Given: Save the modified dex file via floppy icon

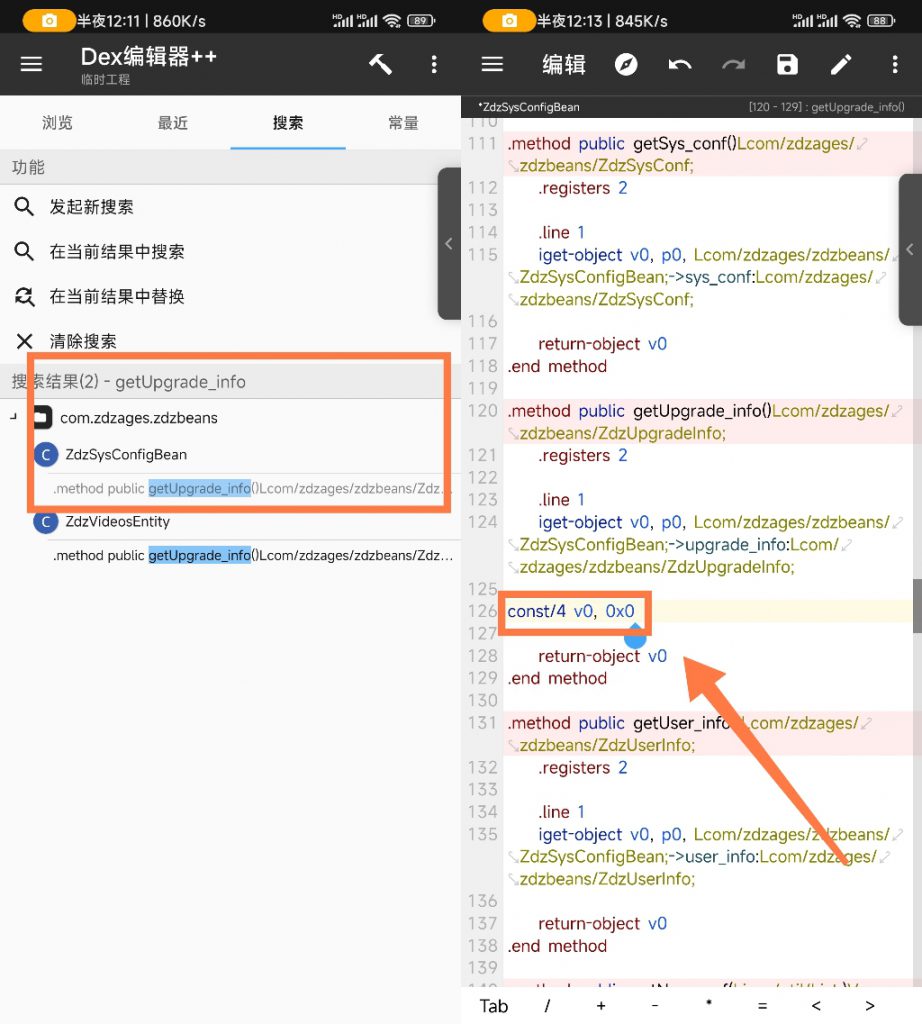Looking at the screenshot, I should pyautogui.click(x=787, y=63).
